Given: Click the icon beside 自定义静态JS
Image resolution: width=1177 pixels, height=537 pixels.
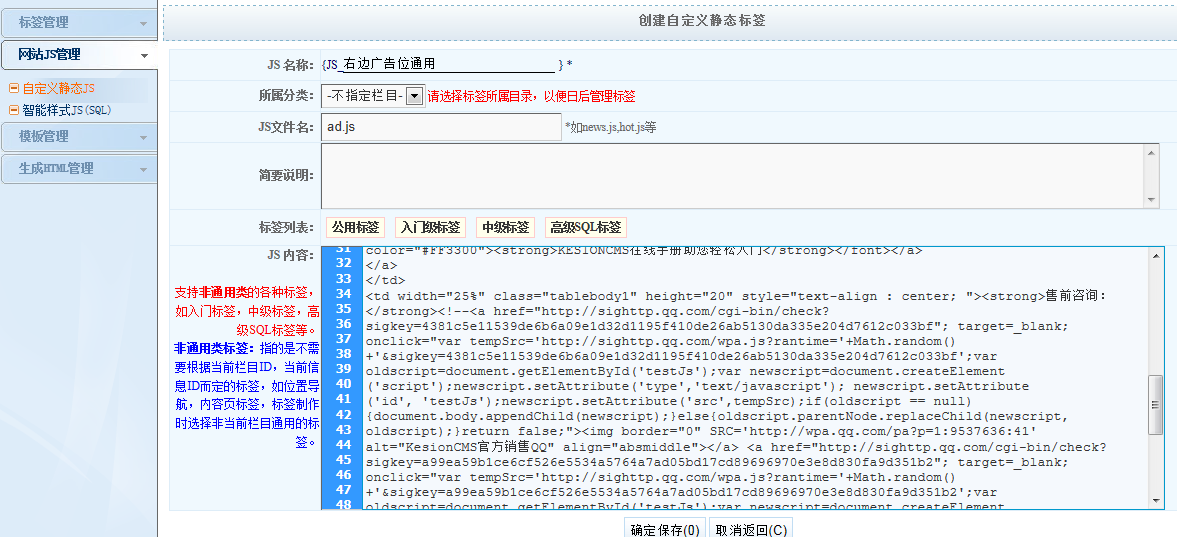Looking at the screenshot, I should point(14,89).
